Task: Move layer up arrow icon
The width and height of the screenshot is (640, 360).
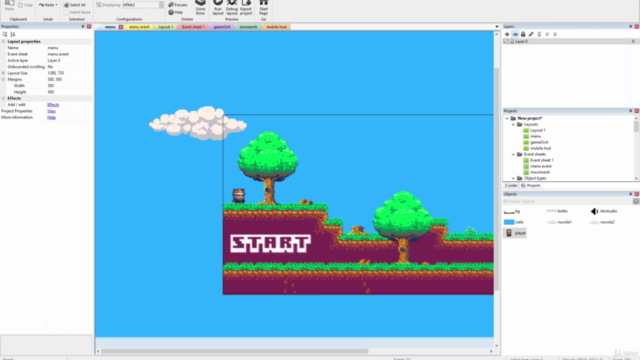Action: point(547,35)
